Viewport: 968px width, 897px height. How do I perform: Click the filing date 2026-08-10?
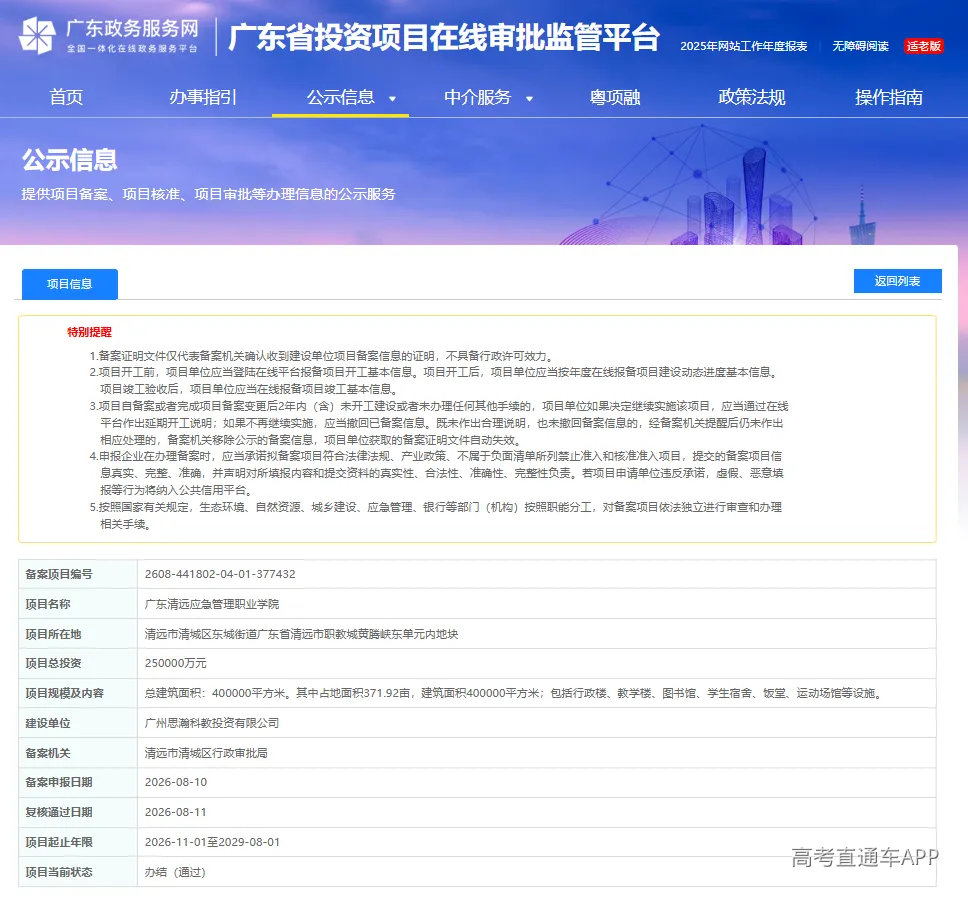(x=176, y=782)
